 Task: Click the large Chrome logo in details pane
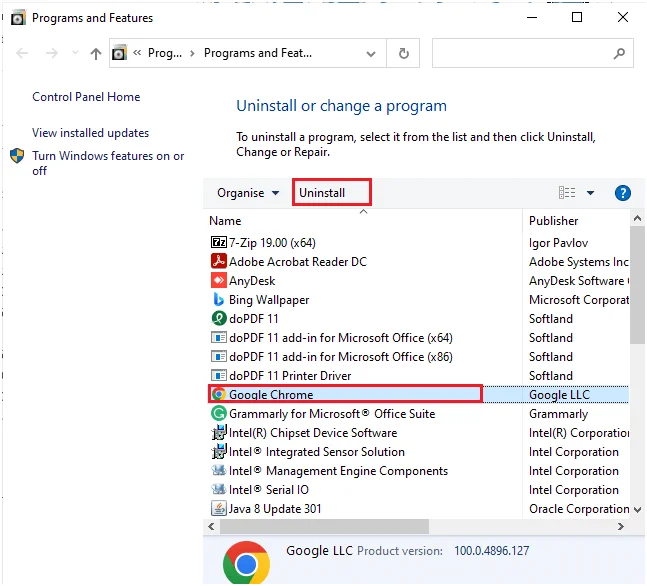246,563
